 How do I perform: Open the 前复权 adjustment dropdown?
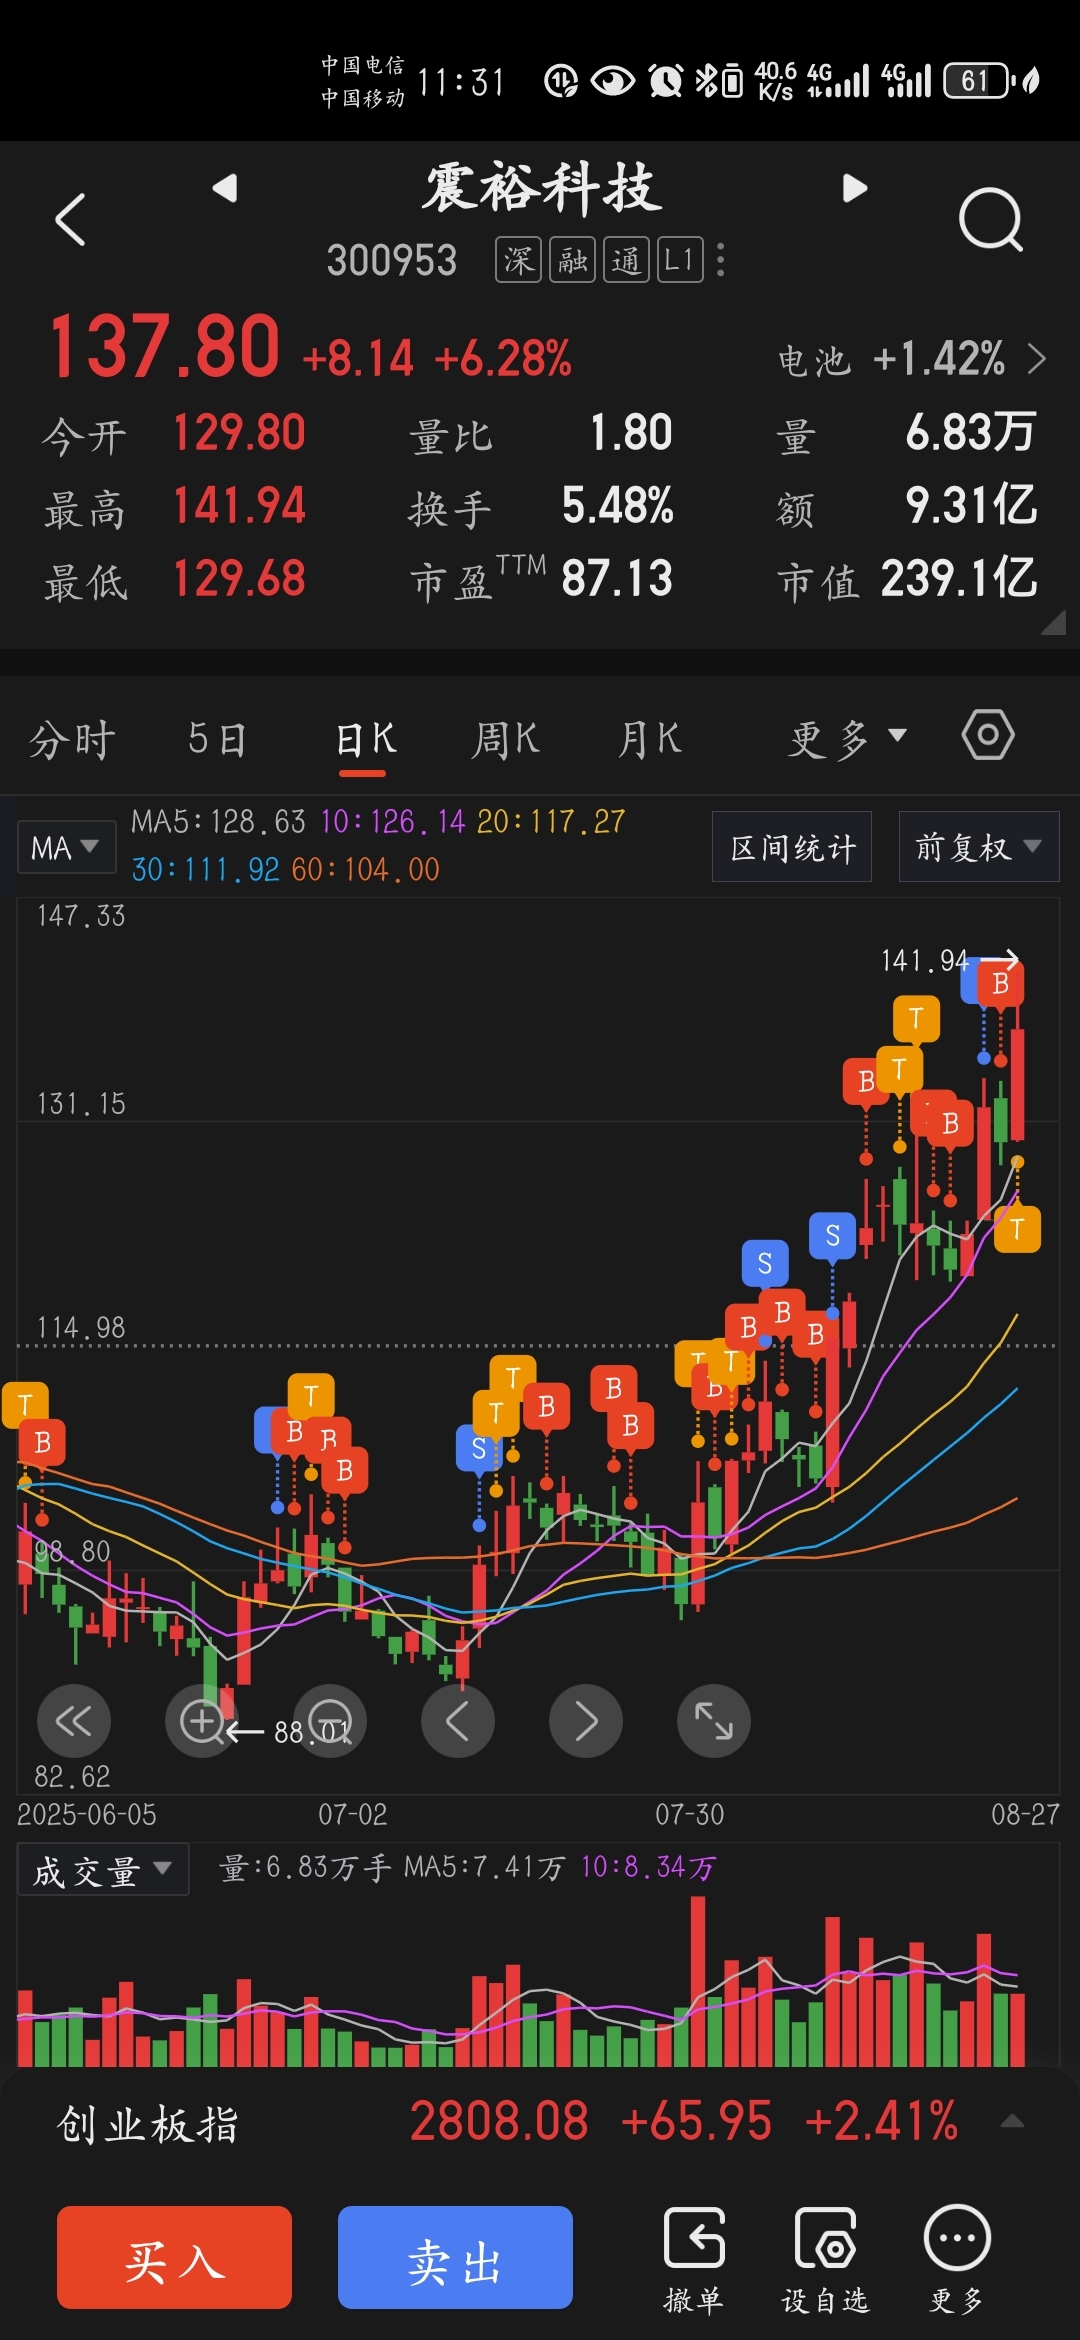pos(979,846)
